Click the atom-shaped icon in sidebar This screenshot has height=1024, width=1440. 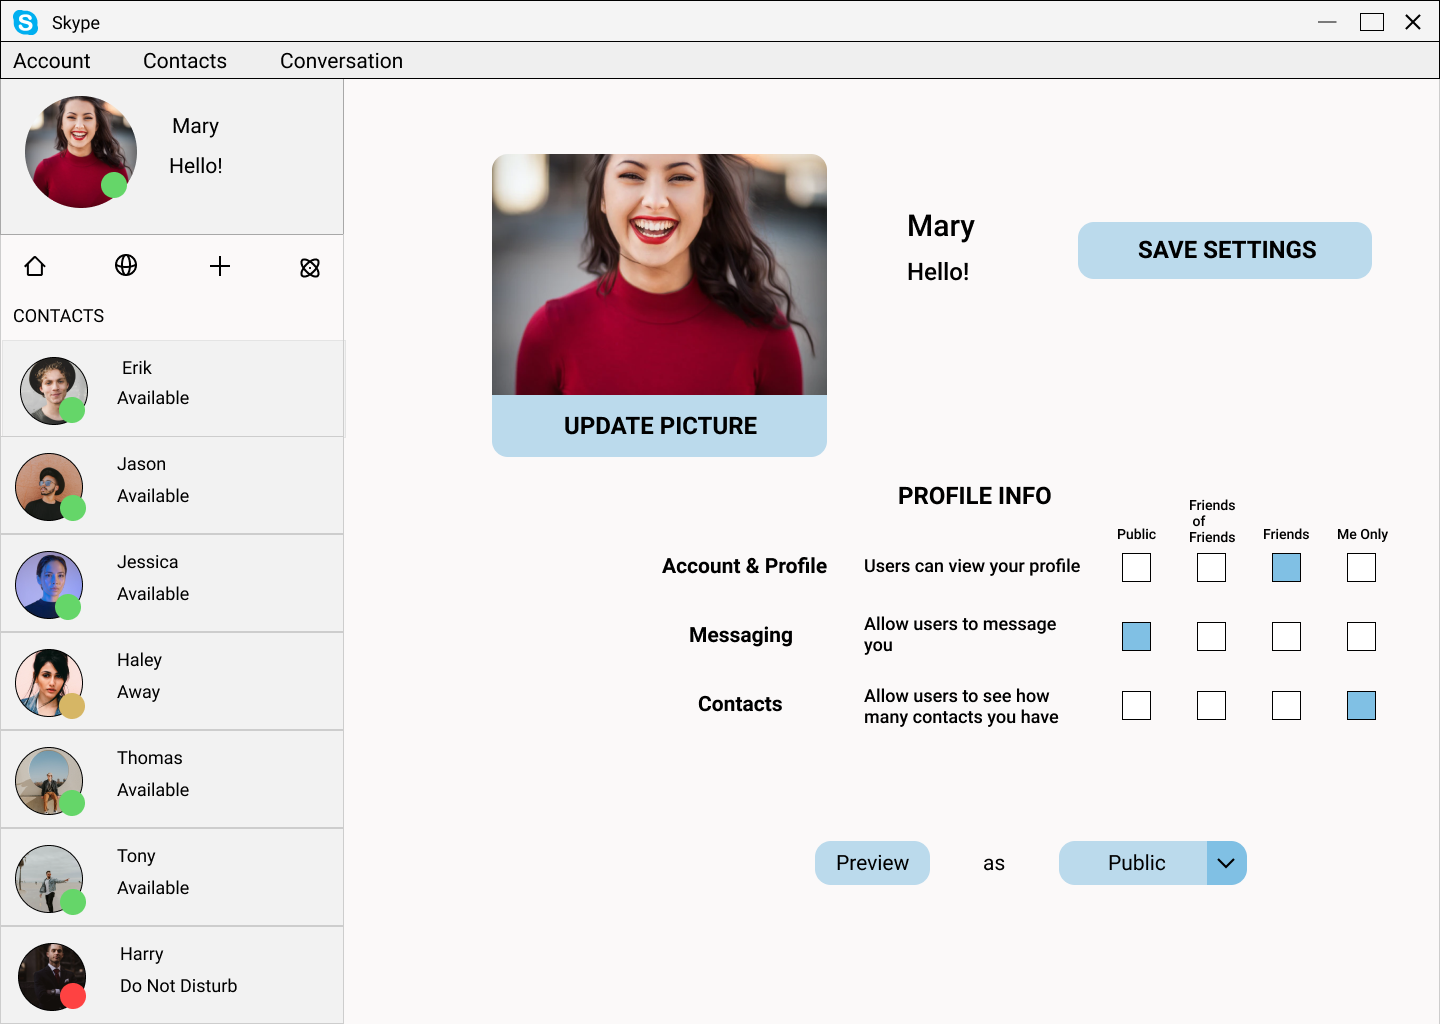point(310,267)
